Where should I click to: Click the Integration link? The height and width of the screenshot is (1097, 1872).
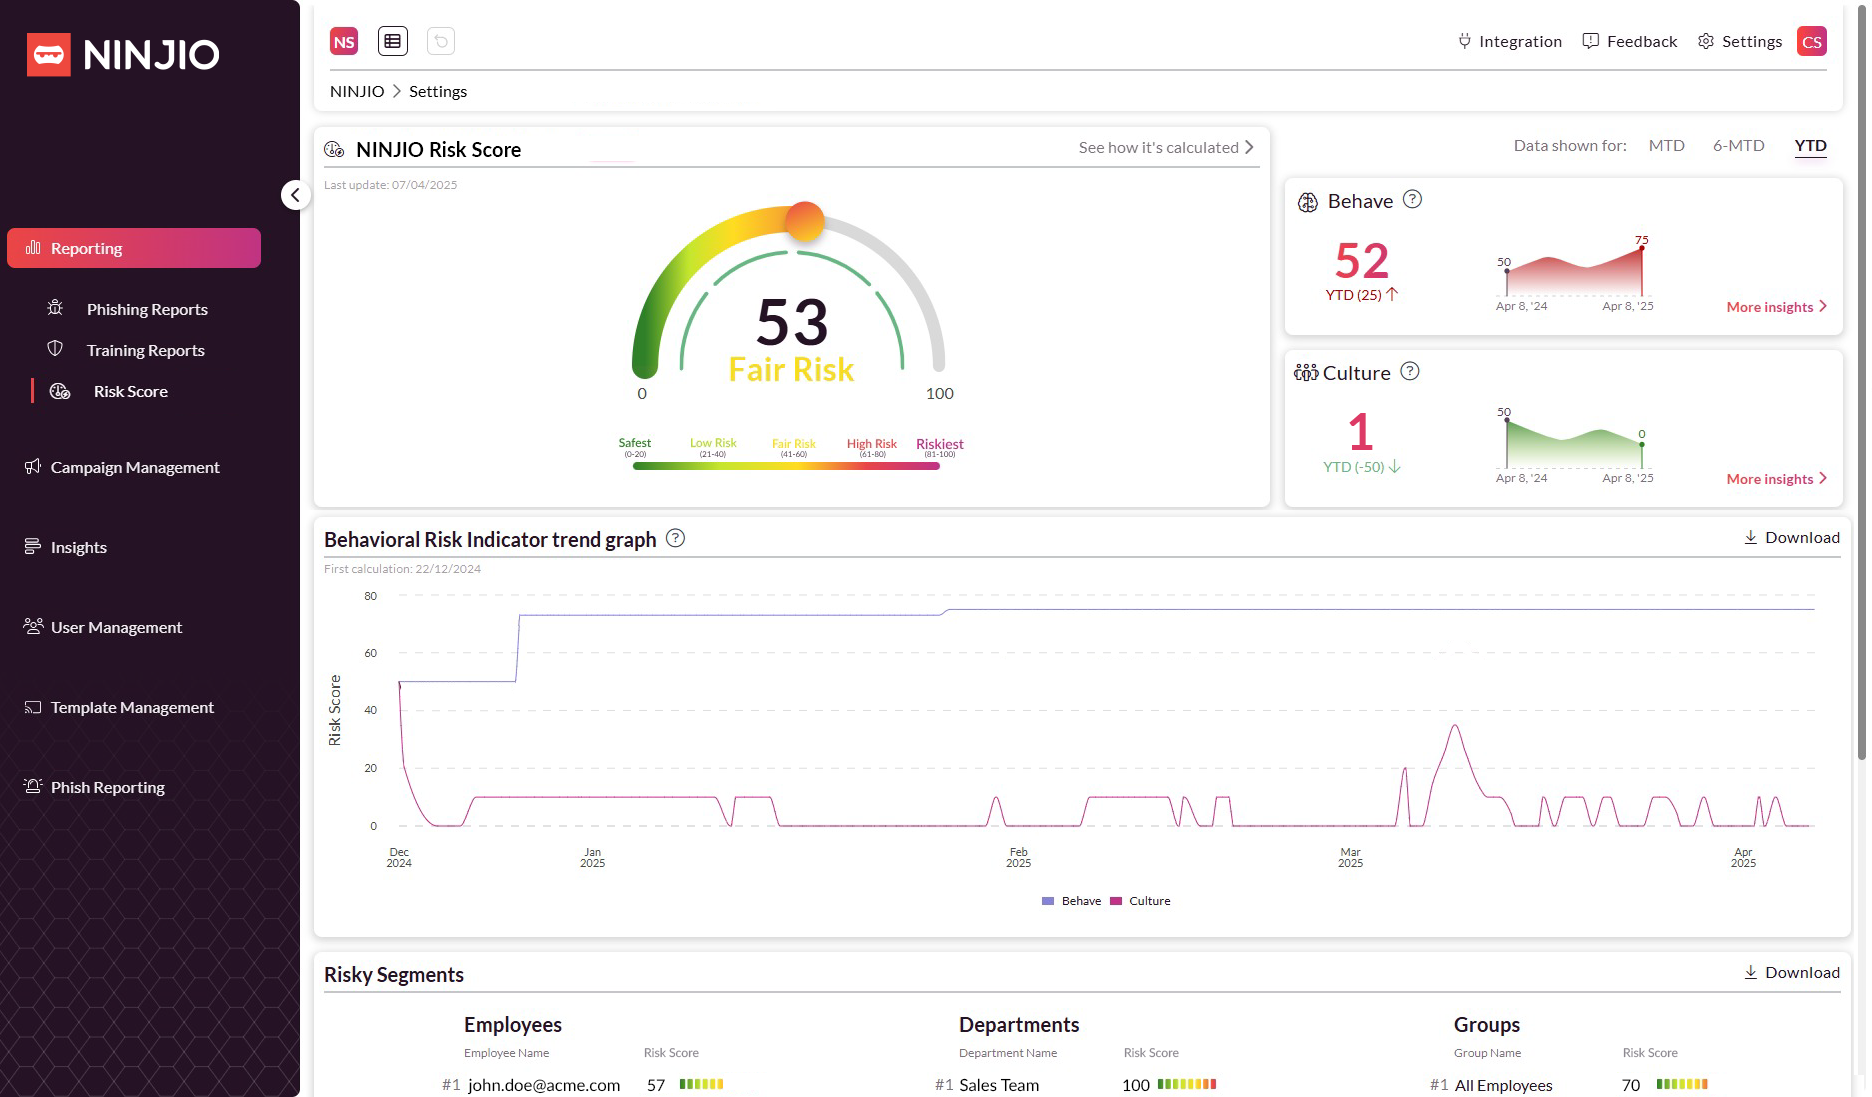[1520, 41]
